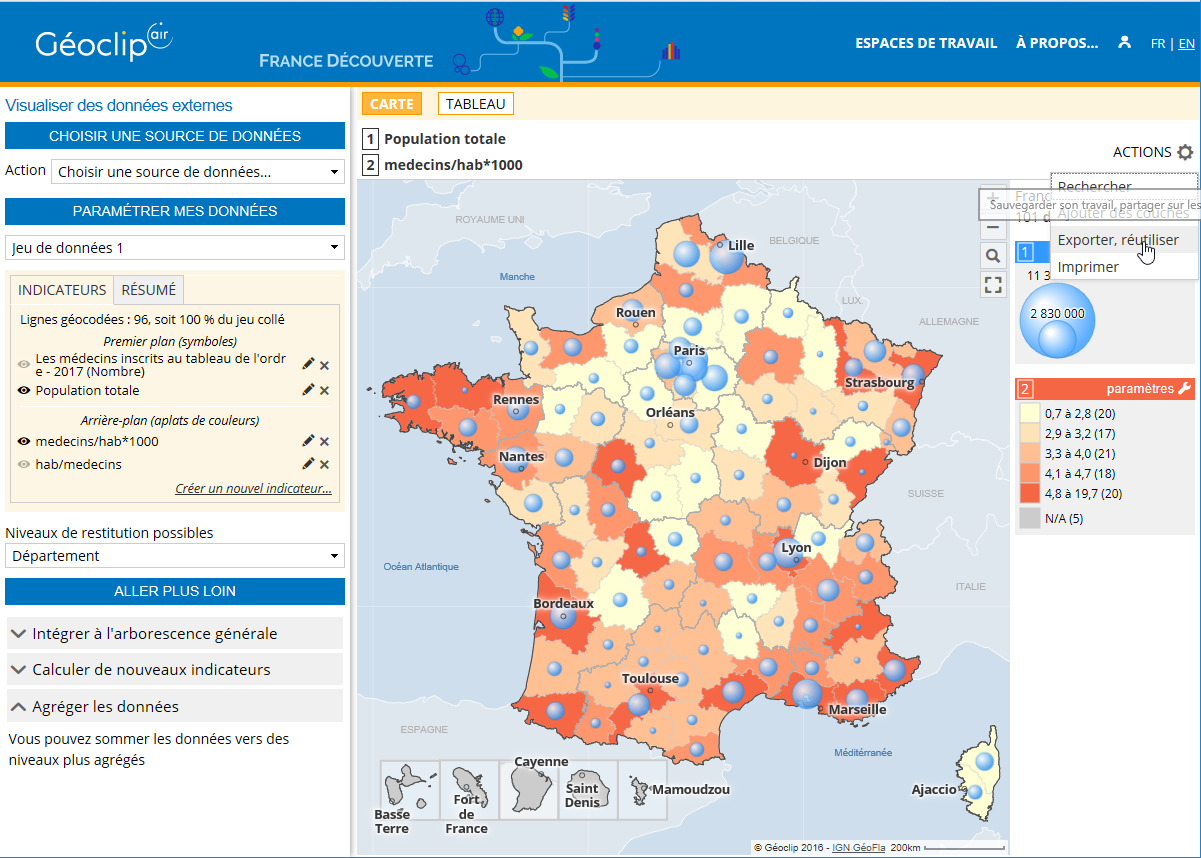
Task: Open the Choisir une source de données dropdown
Action: (x=198, y=172)
